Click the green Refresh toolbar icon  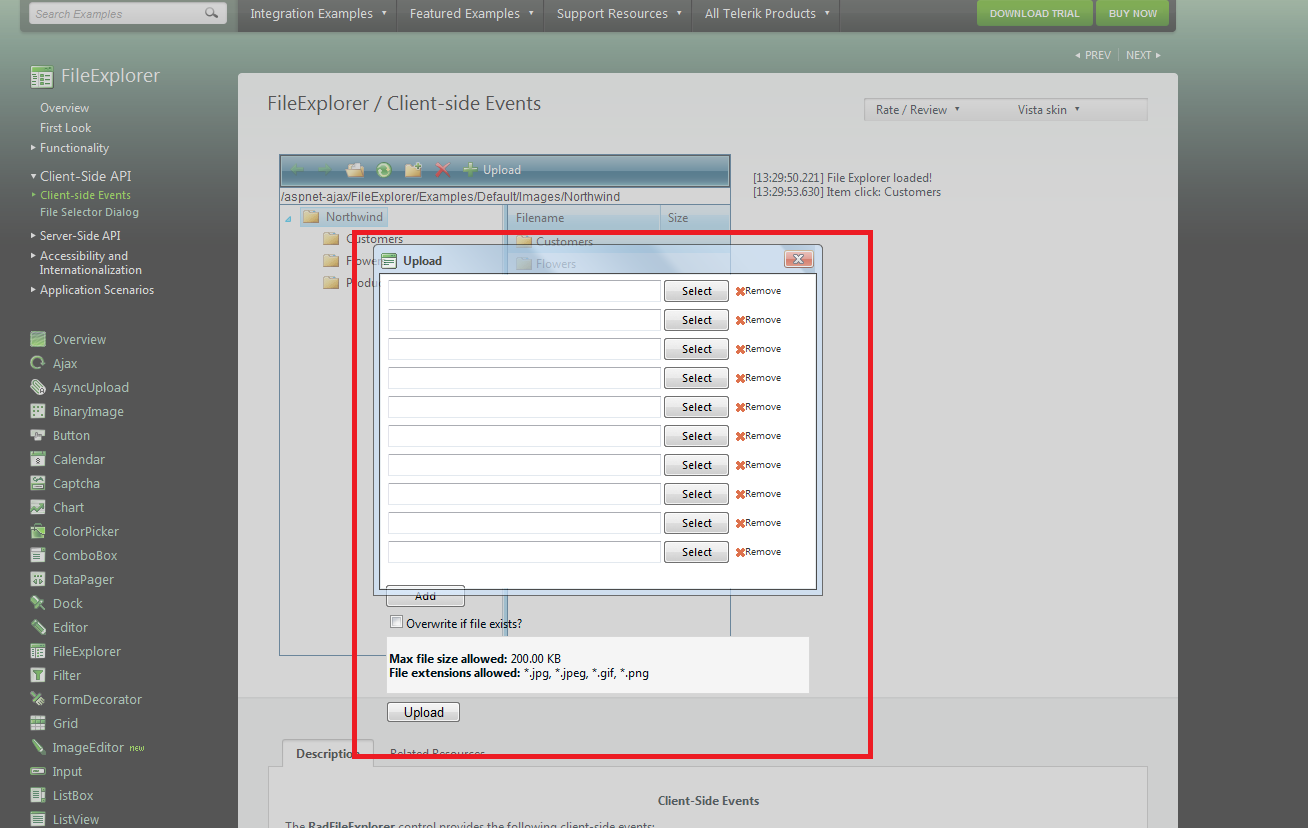[383, 170]
